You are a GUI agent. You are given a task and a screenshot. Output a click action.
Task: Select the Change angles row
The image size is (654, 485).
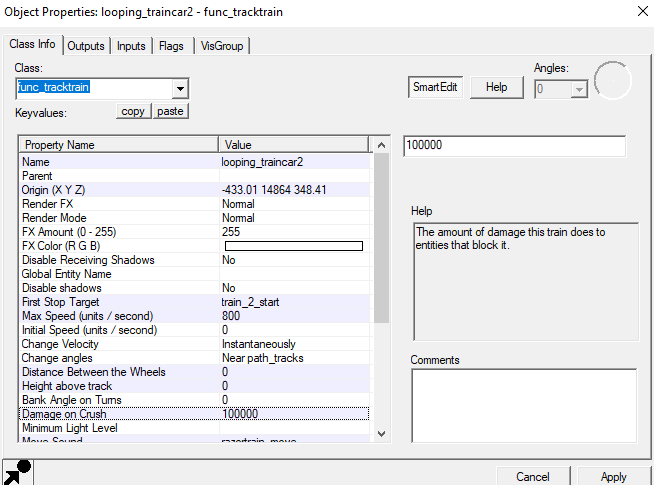[x=194, y=358]
